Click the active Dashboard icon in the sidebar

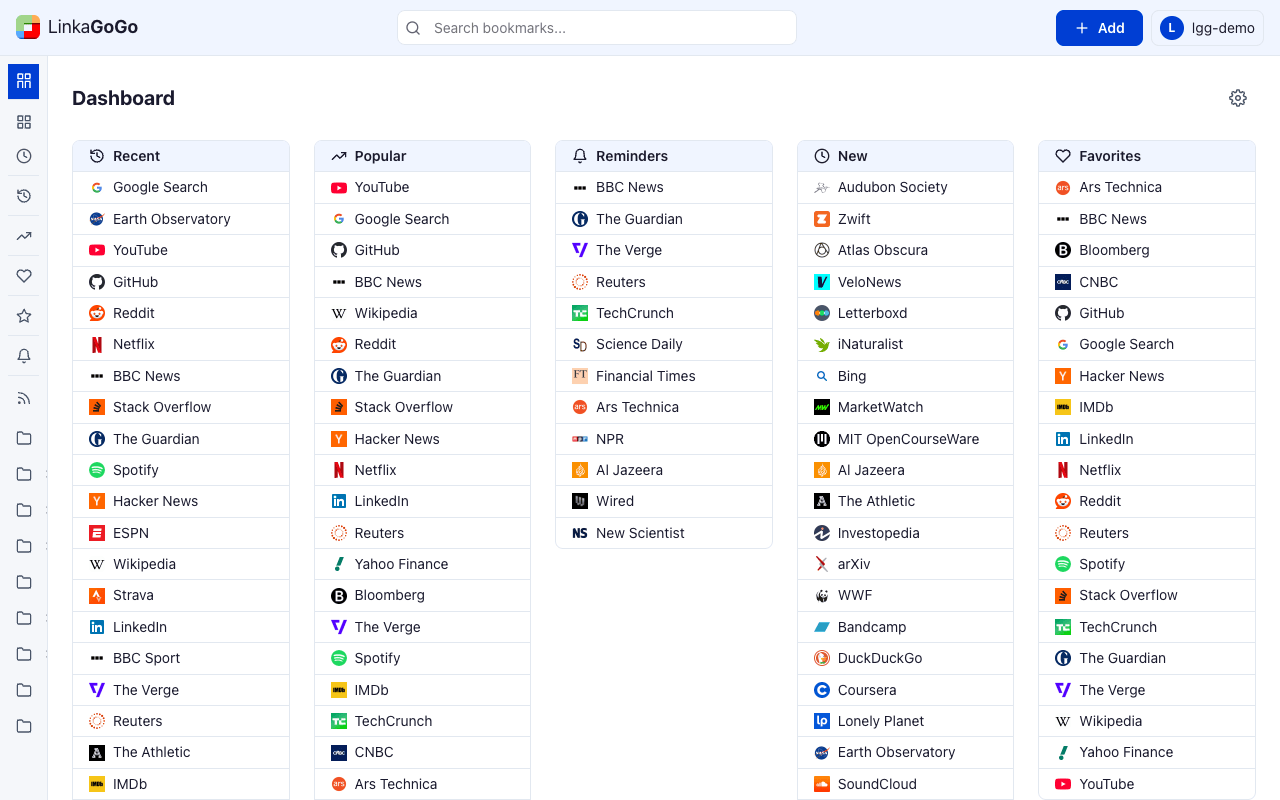pos(24,81)
